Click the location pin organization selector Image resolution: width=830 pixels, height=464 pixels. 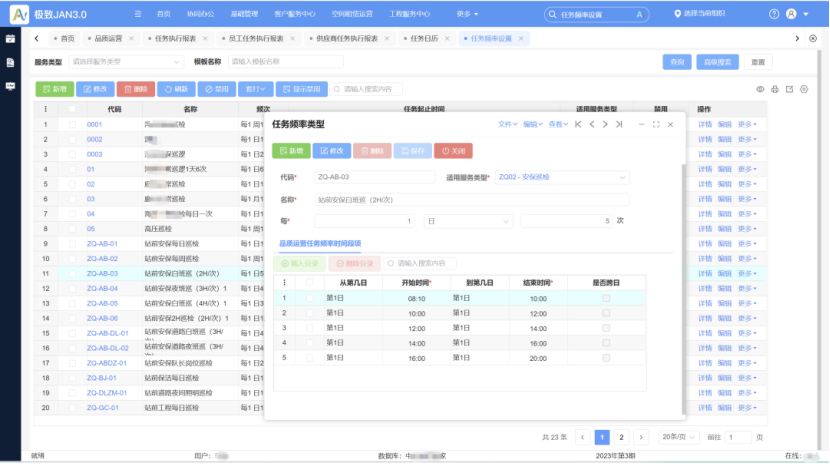(x=699, y=14)
